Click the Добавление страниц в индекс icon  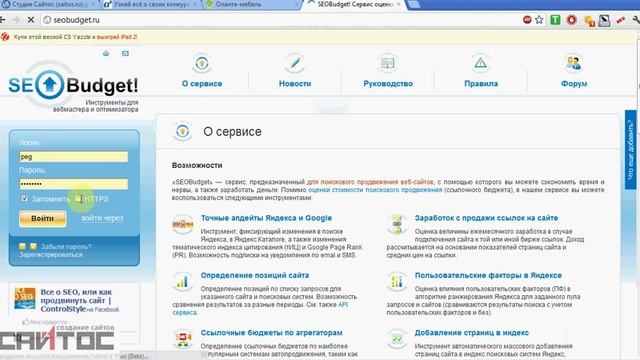point(396,339)
